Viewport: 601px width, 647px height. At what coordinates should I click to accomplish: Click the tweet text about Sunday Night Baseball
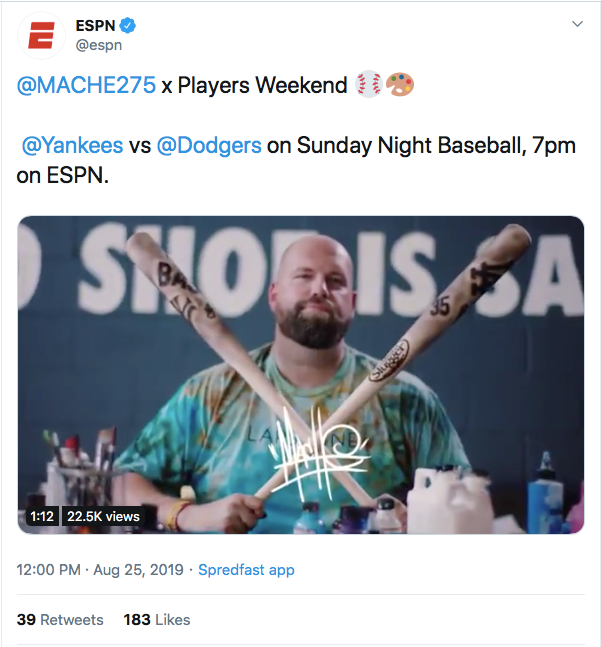(420, 145)
